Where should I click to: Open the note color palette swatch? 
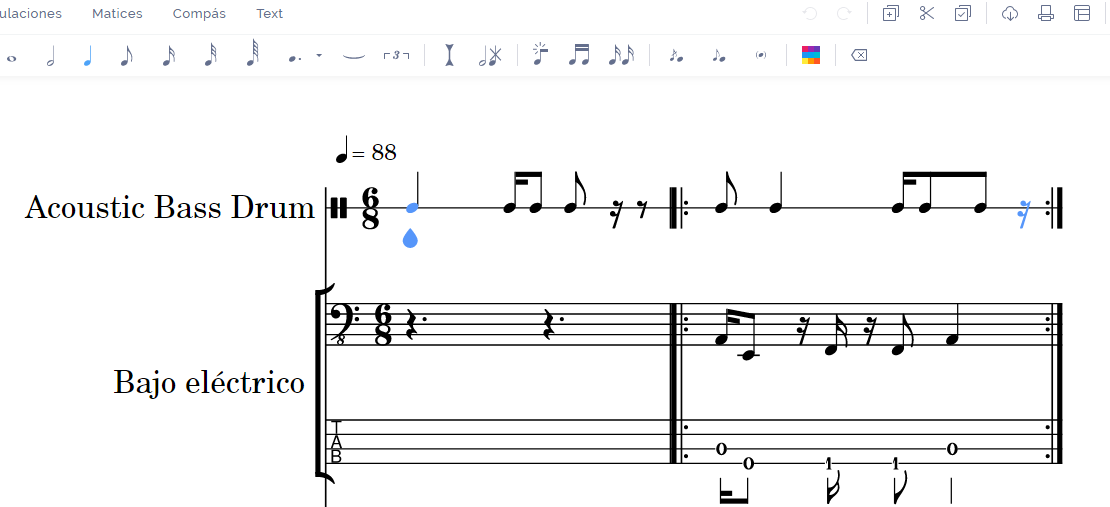click(811, 56)
